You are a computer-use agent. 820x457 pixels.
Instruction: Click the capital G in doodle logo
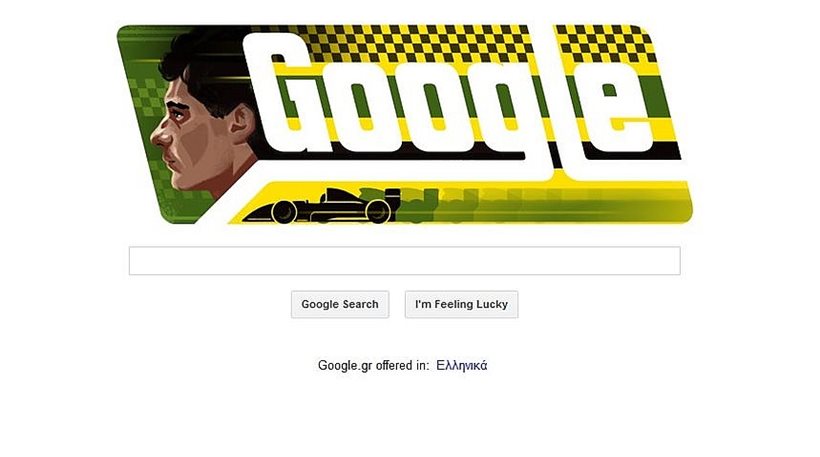point(290,94)
